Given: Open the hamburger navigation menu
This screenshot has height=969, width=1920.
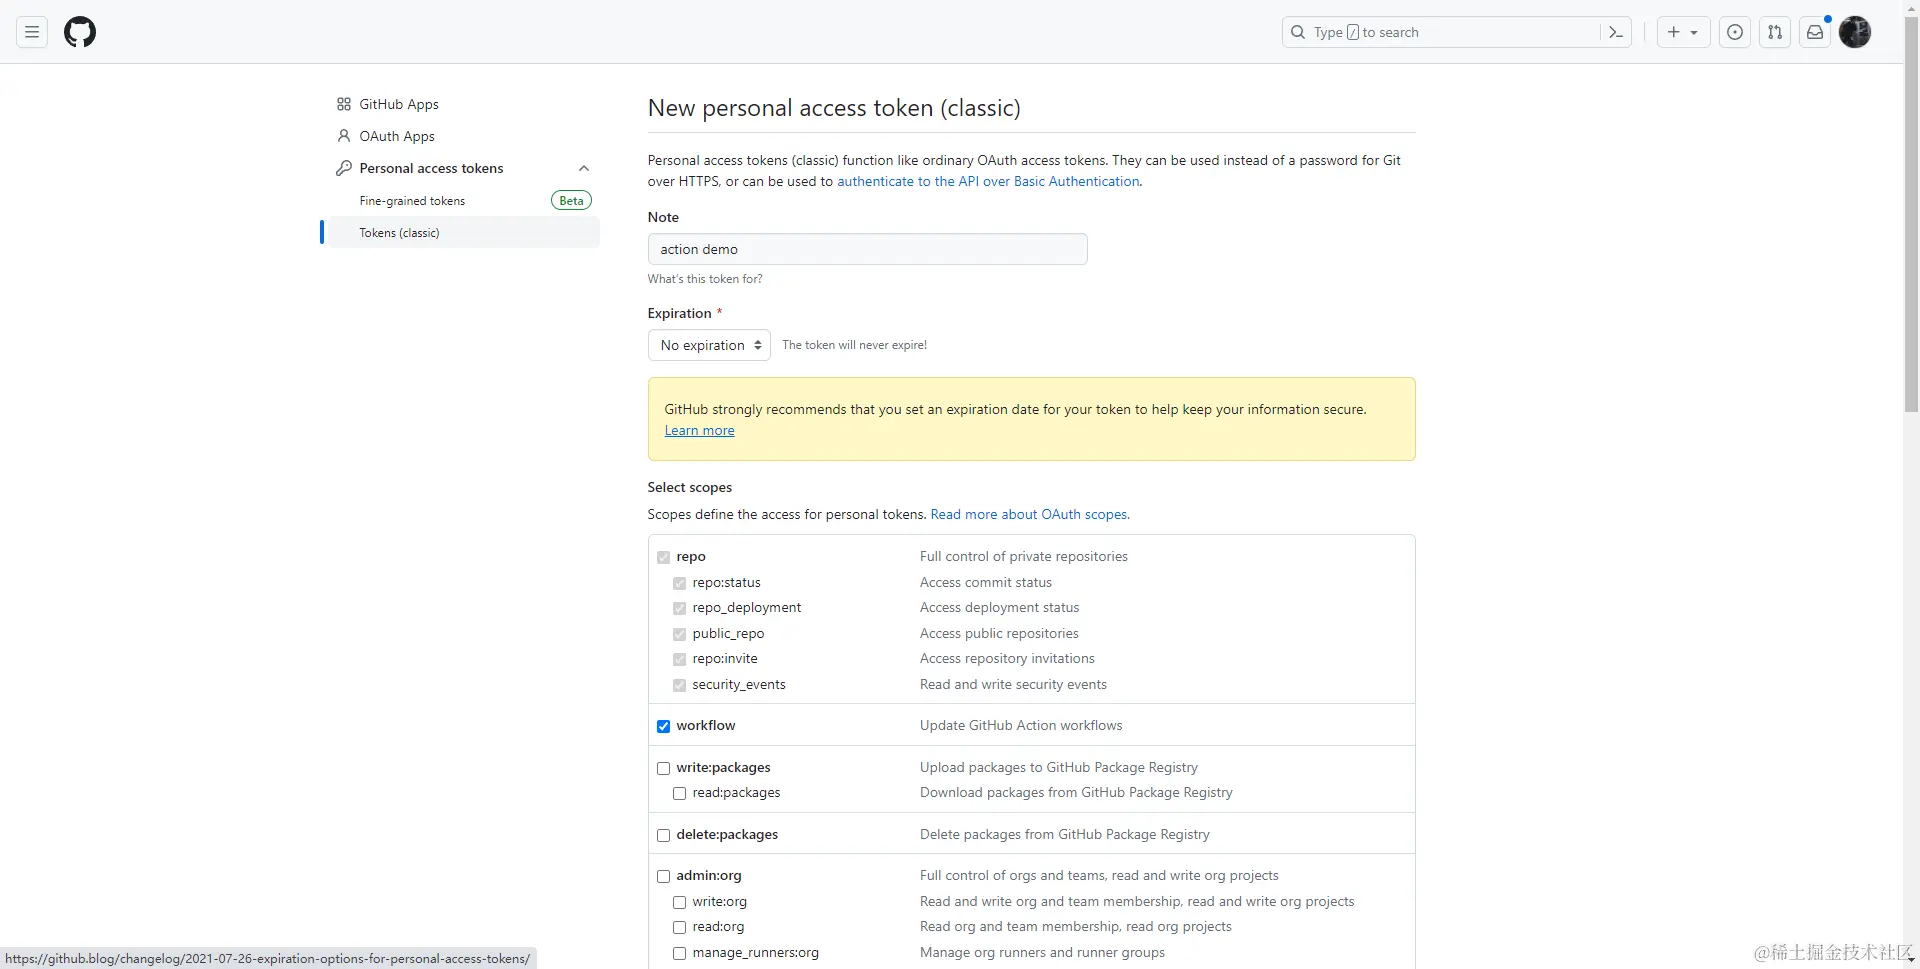Looking at the screenshot, I should (x=32, y=32).
